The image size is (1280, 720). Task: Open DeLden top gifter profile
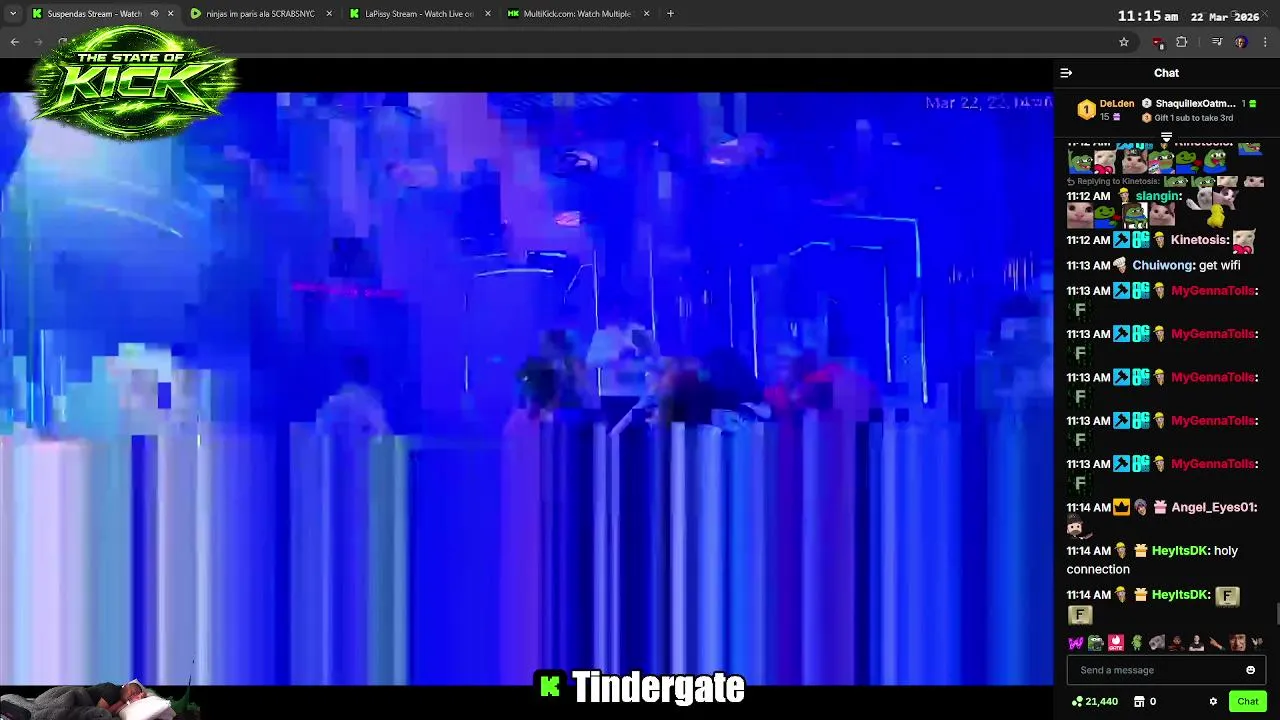tap(1117, 104)
